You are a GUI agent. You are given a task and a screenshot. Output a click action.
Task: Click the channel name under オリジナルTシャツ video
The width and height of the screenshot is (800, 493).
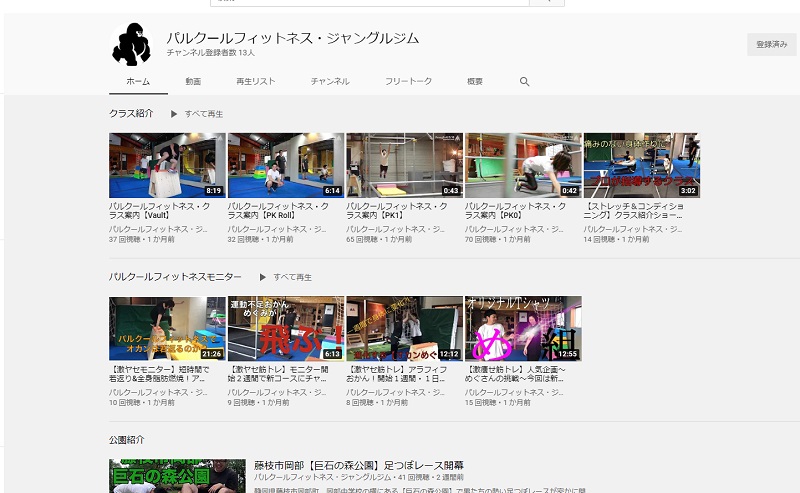point(514,392)
